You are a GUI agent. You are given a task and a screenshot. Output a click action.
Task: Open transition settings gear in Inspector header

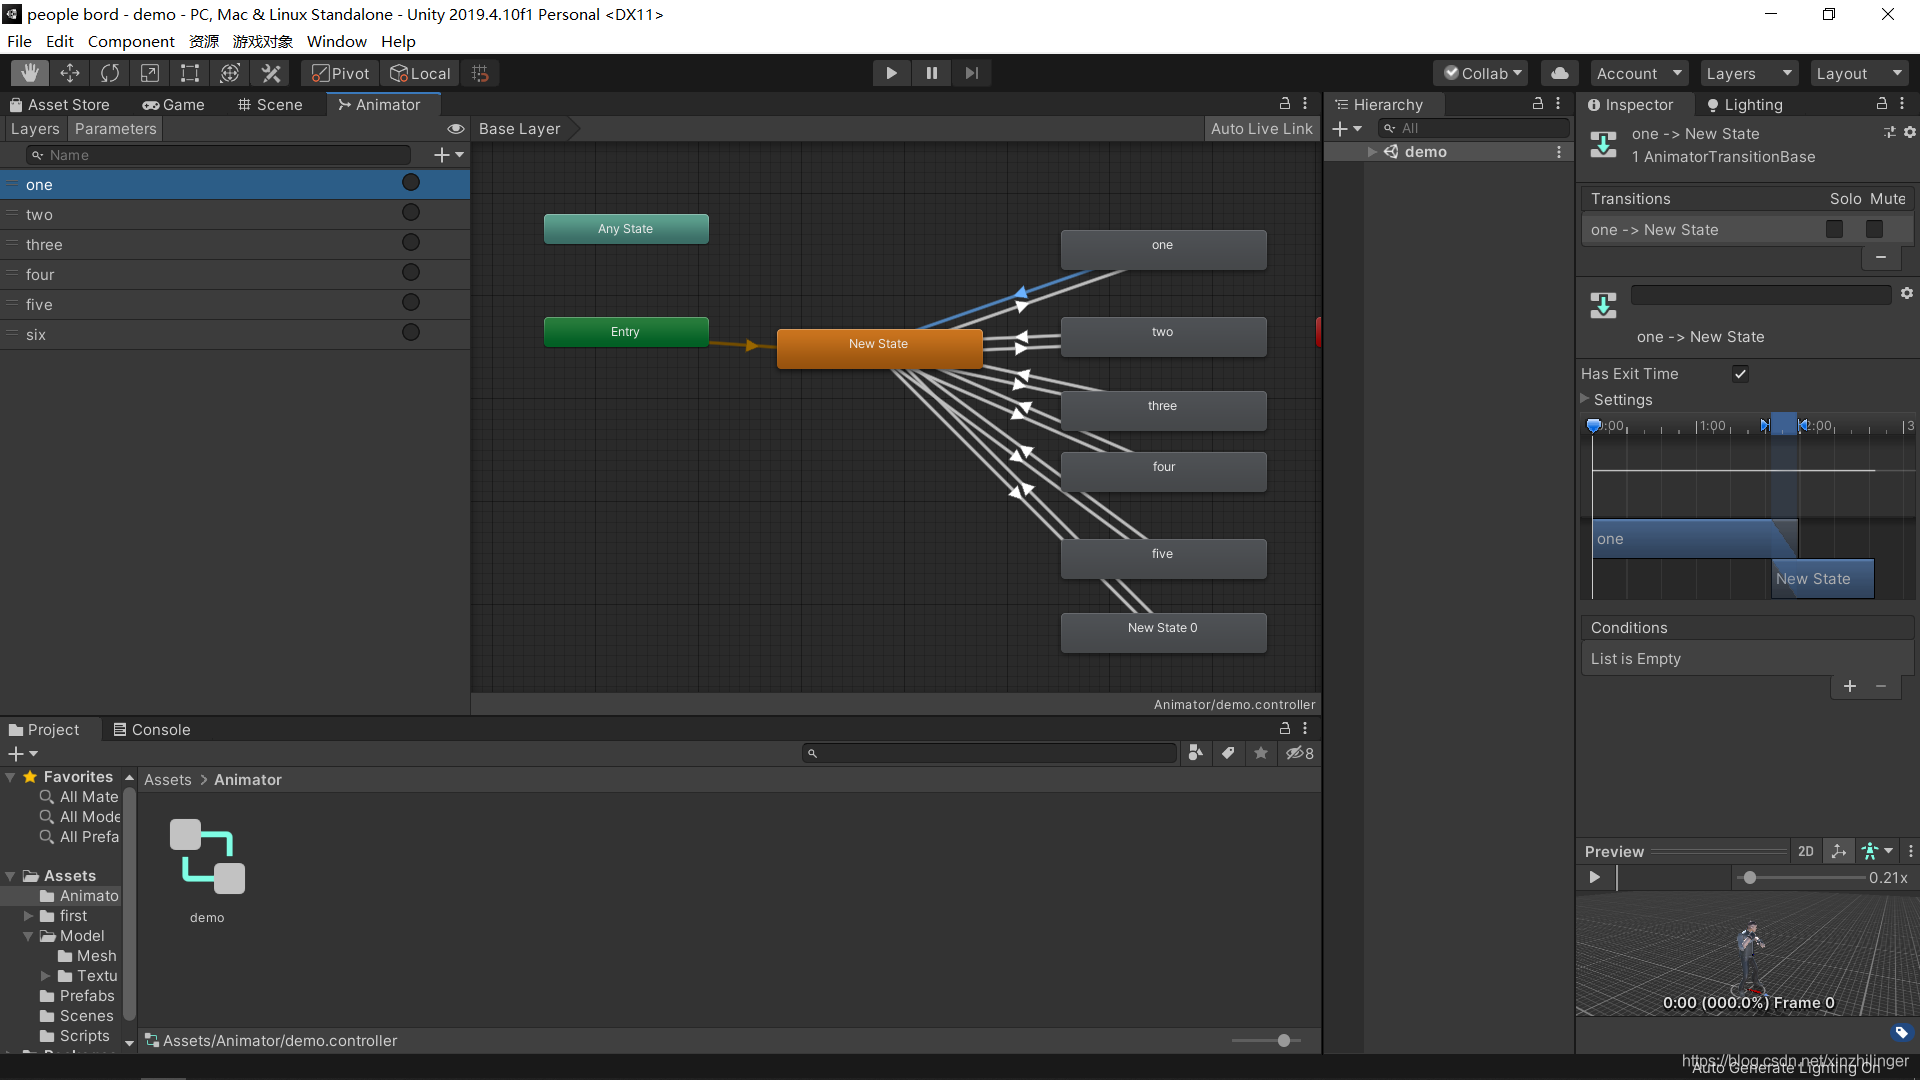(1909, 132)
